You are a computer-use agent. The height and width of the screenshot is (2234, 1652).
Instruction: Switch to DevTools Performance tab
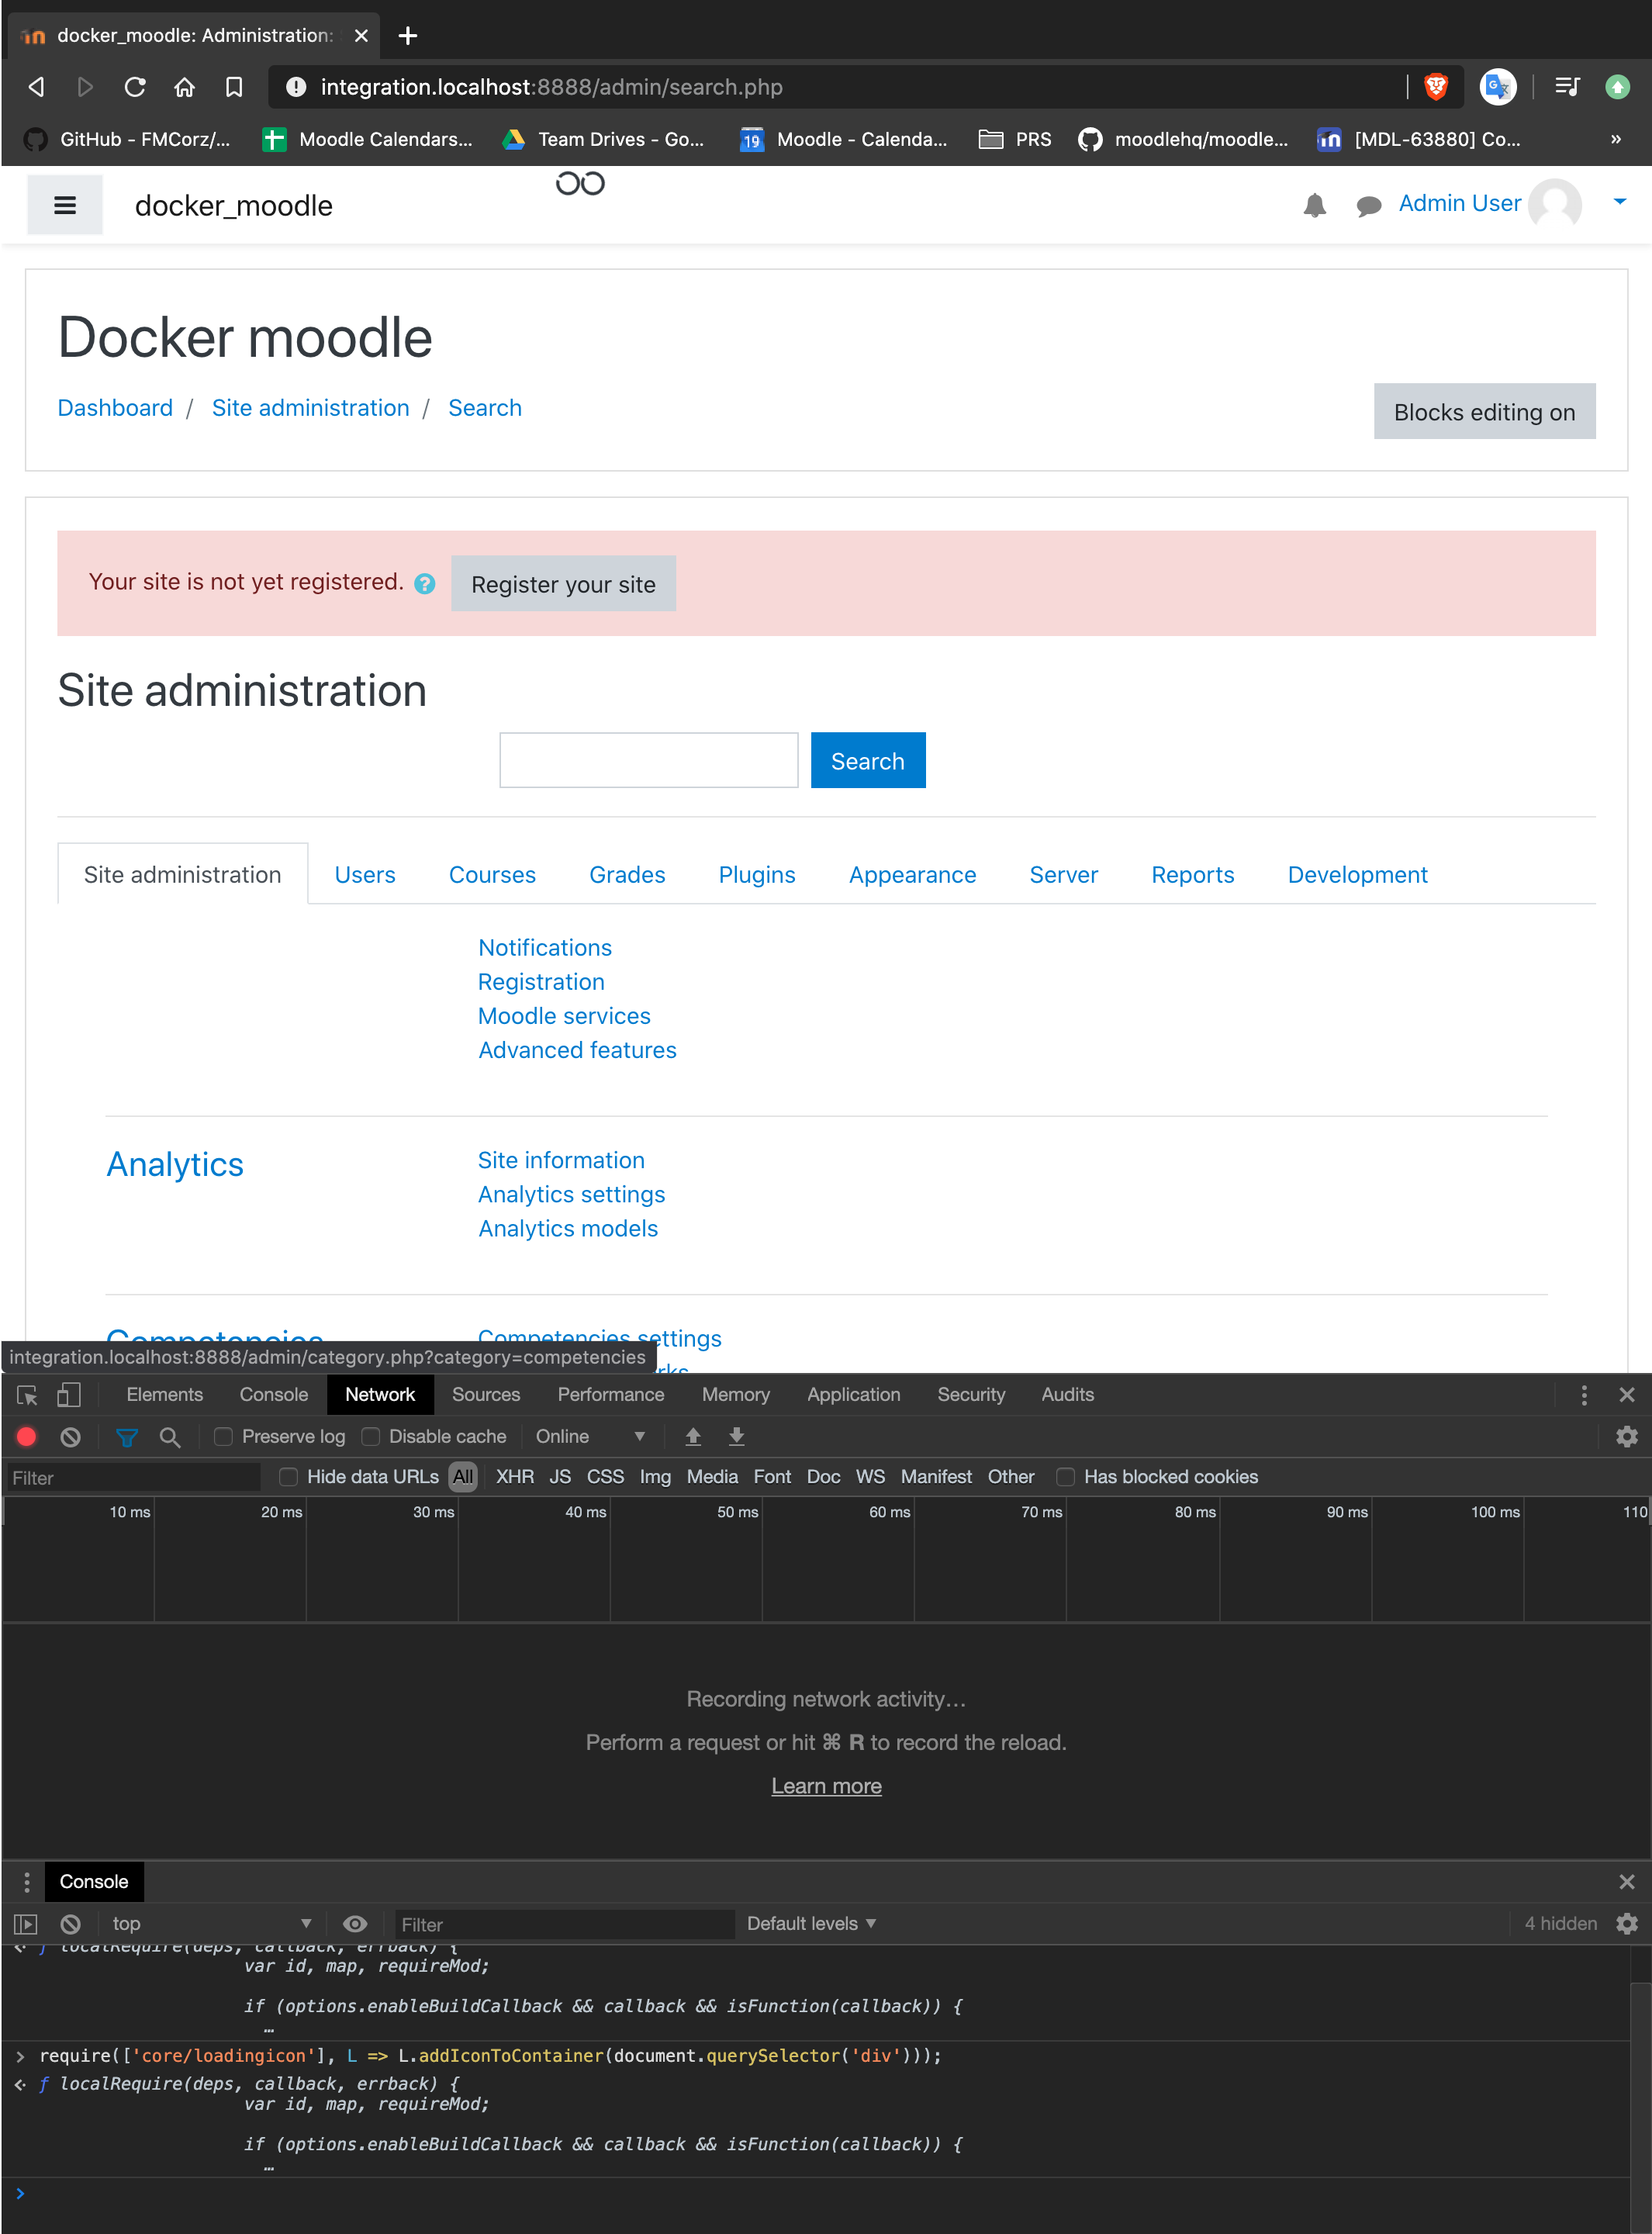coord(611,1395)
